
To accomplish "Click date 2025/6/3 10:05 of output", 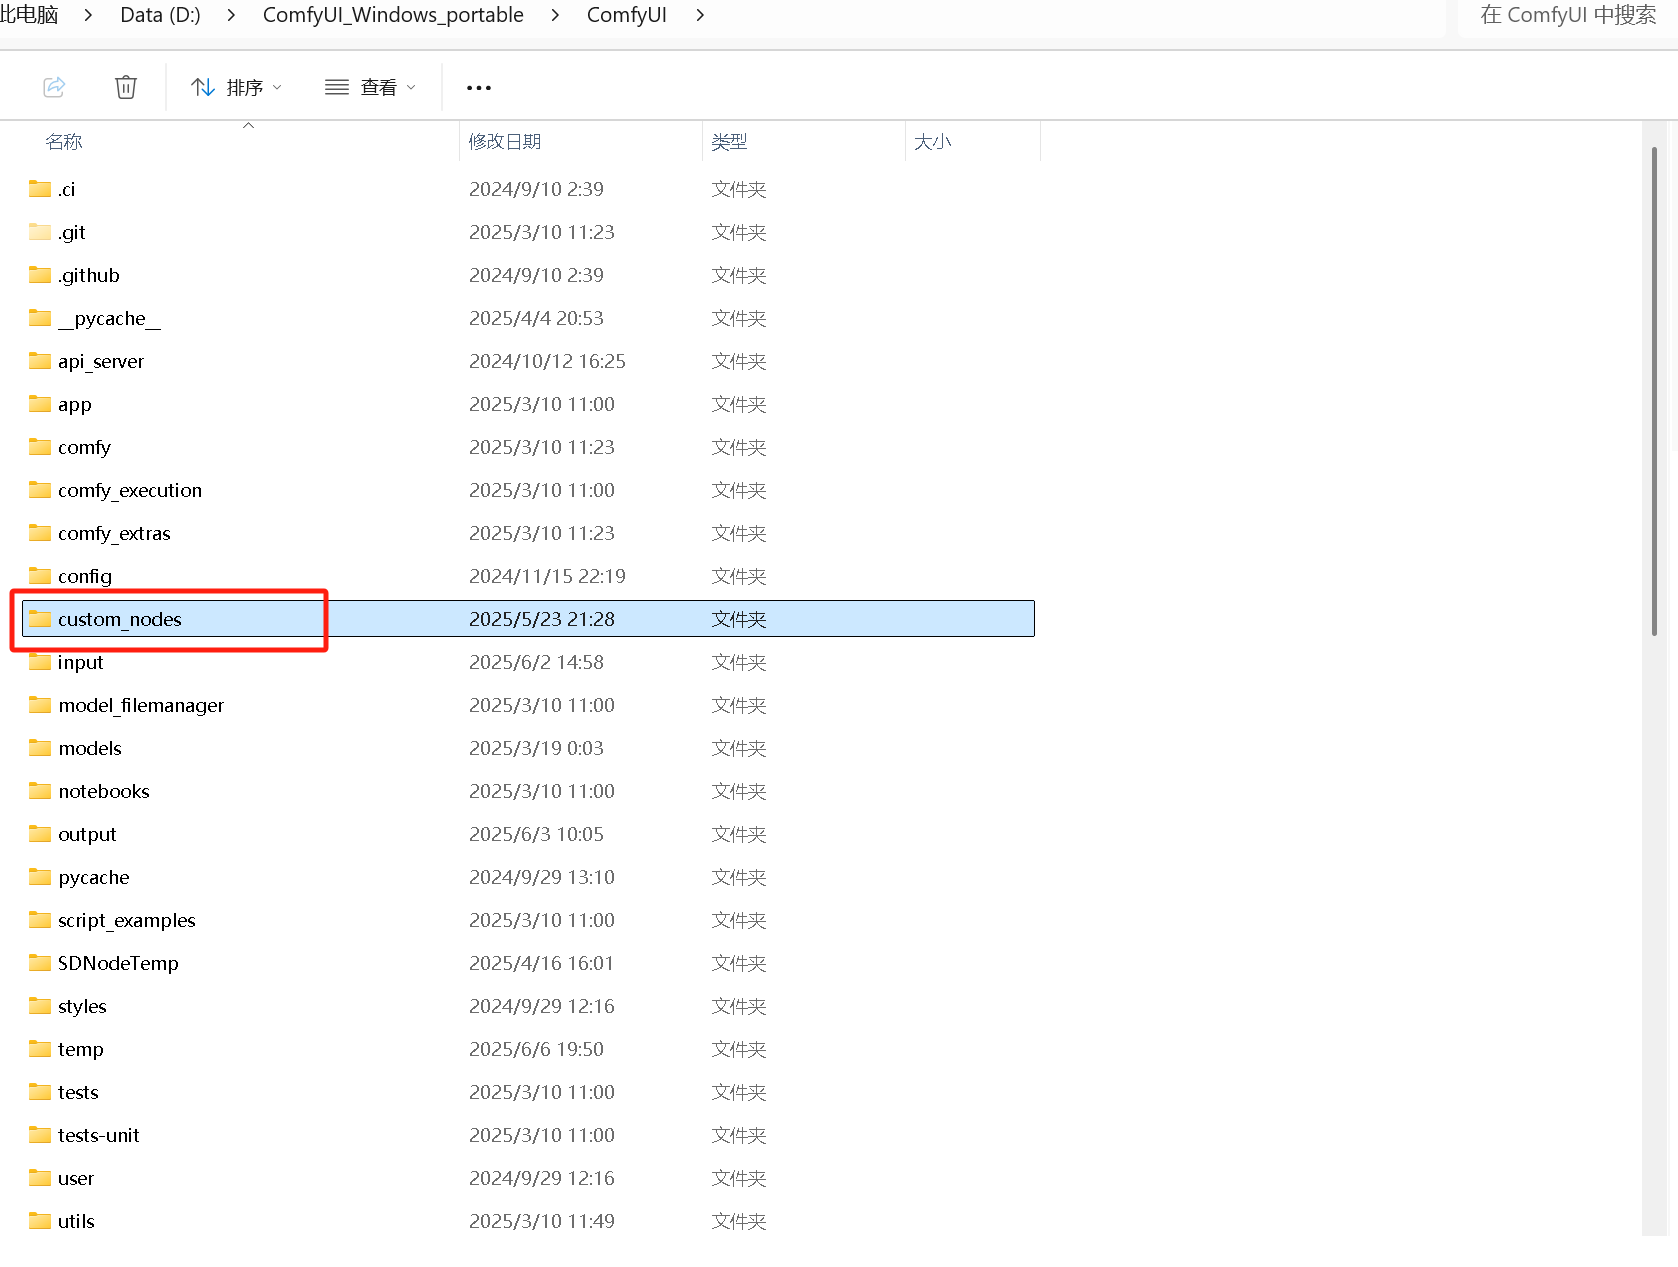I will click(x=536, y=834).
